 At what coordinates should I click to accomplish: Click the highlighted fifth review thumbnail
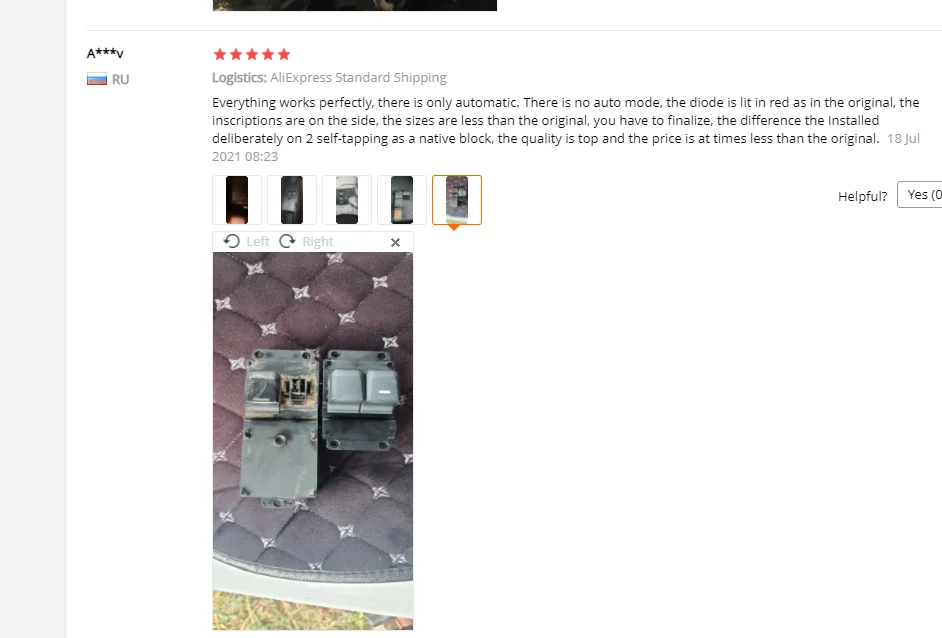tap(457, 200)
